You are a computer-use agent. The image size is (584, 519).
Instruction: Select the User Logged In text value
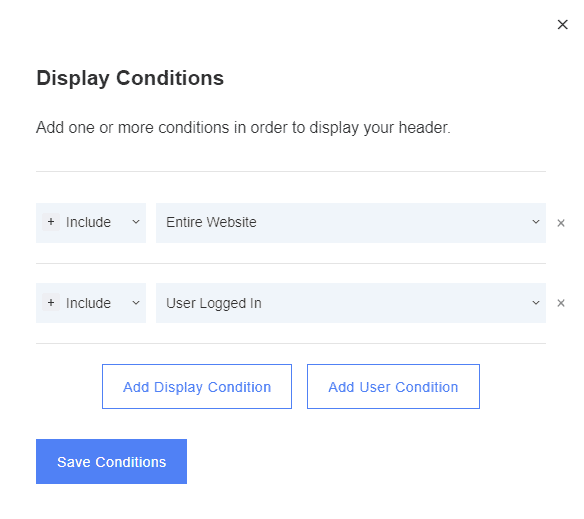tap(214, 303)
